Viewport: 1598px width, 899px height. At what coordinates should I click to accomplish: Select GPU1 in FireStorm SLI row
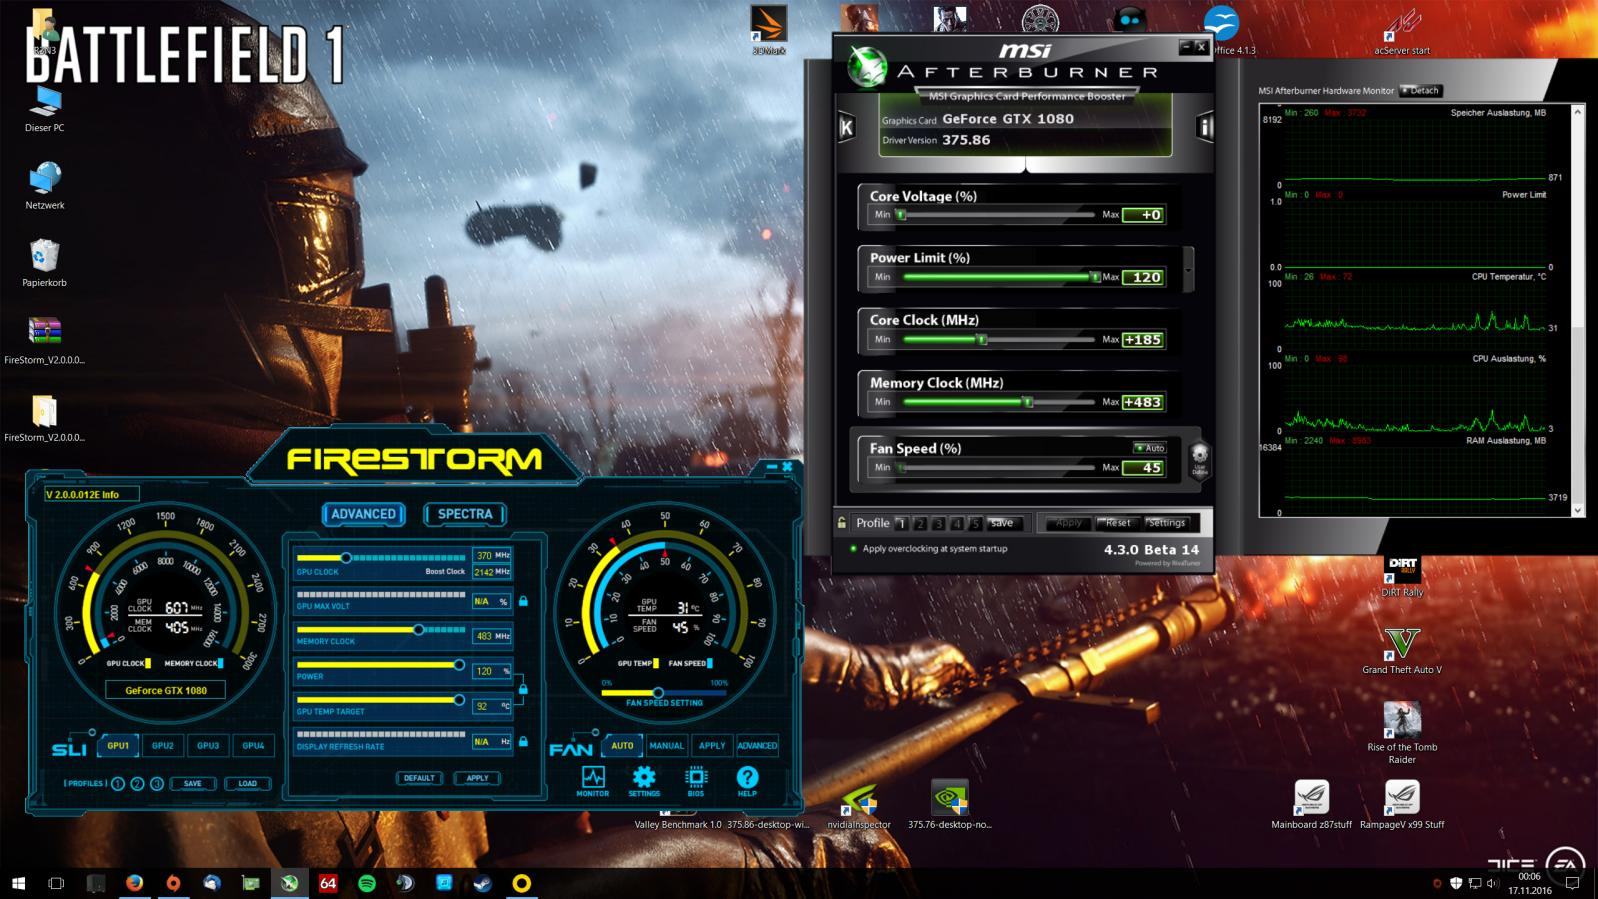pos(118,745)
